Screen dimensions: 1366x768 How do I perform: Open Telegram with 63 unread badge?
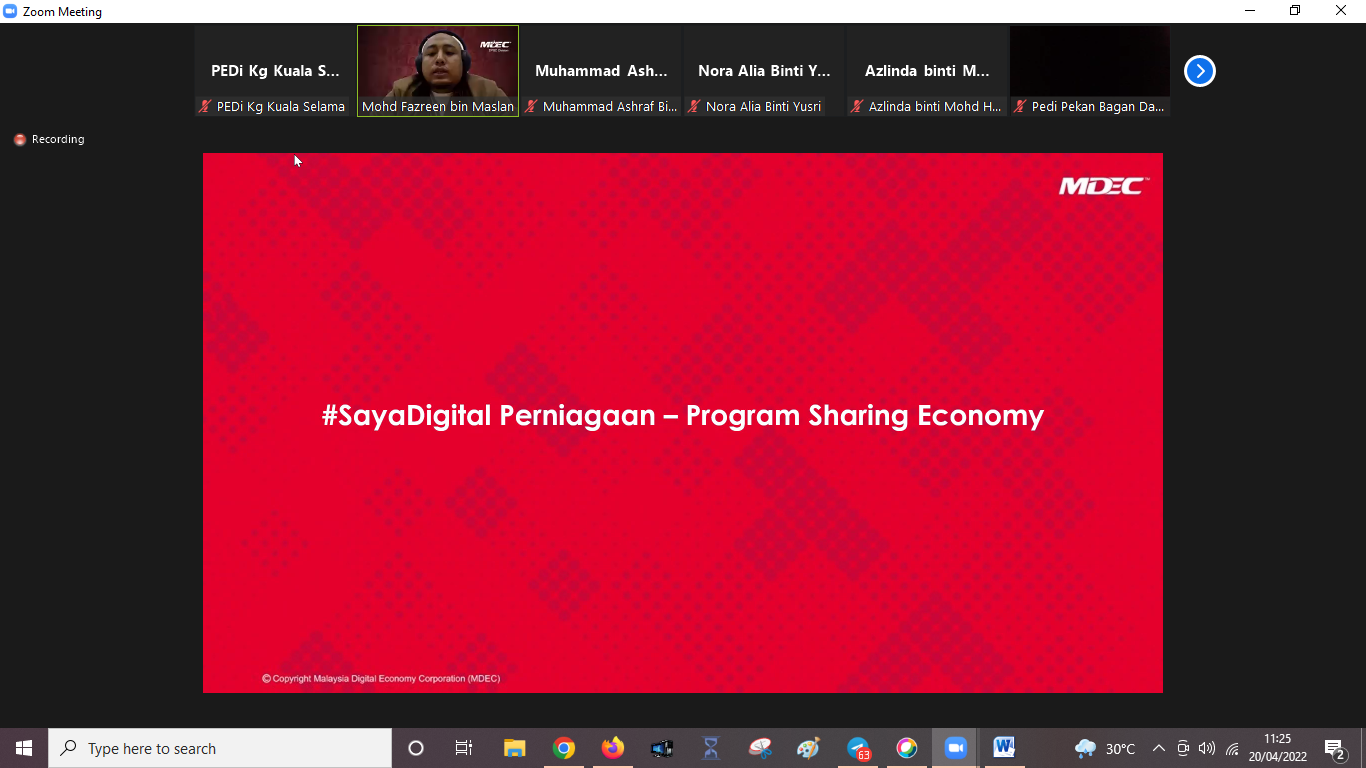[x=858, y=748]
